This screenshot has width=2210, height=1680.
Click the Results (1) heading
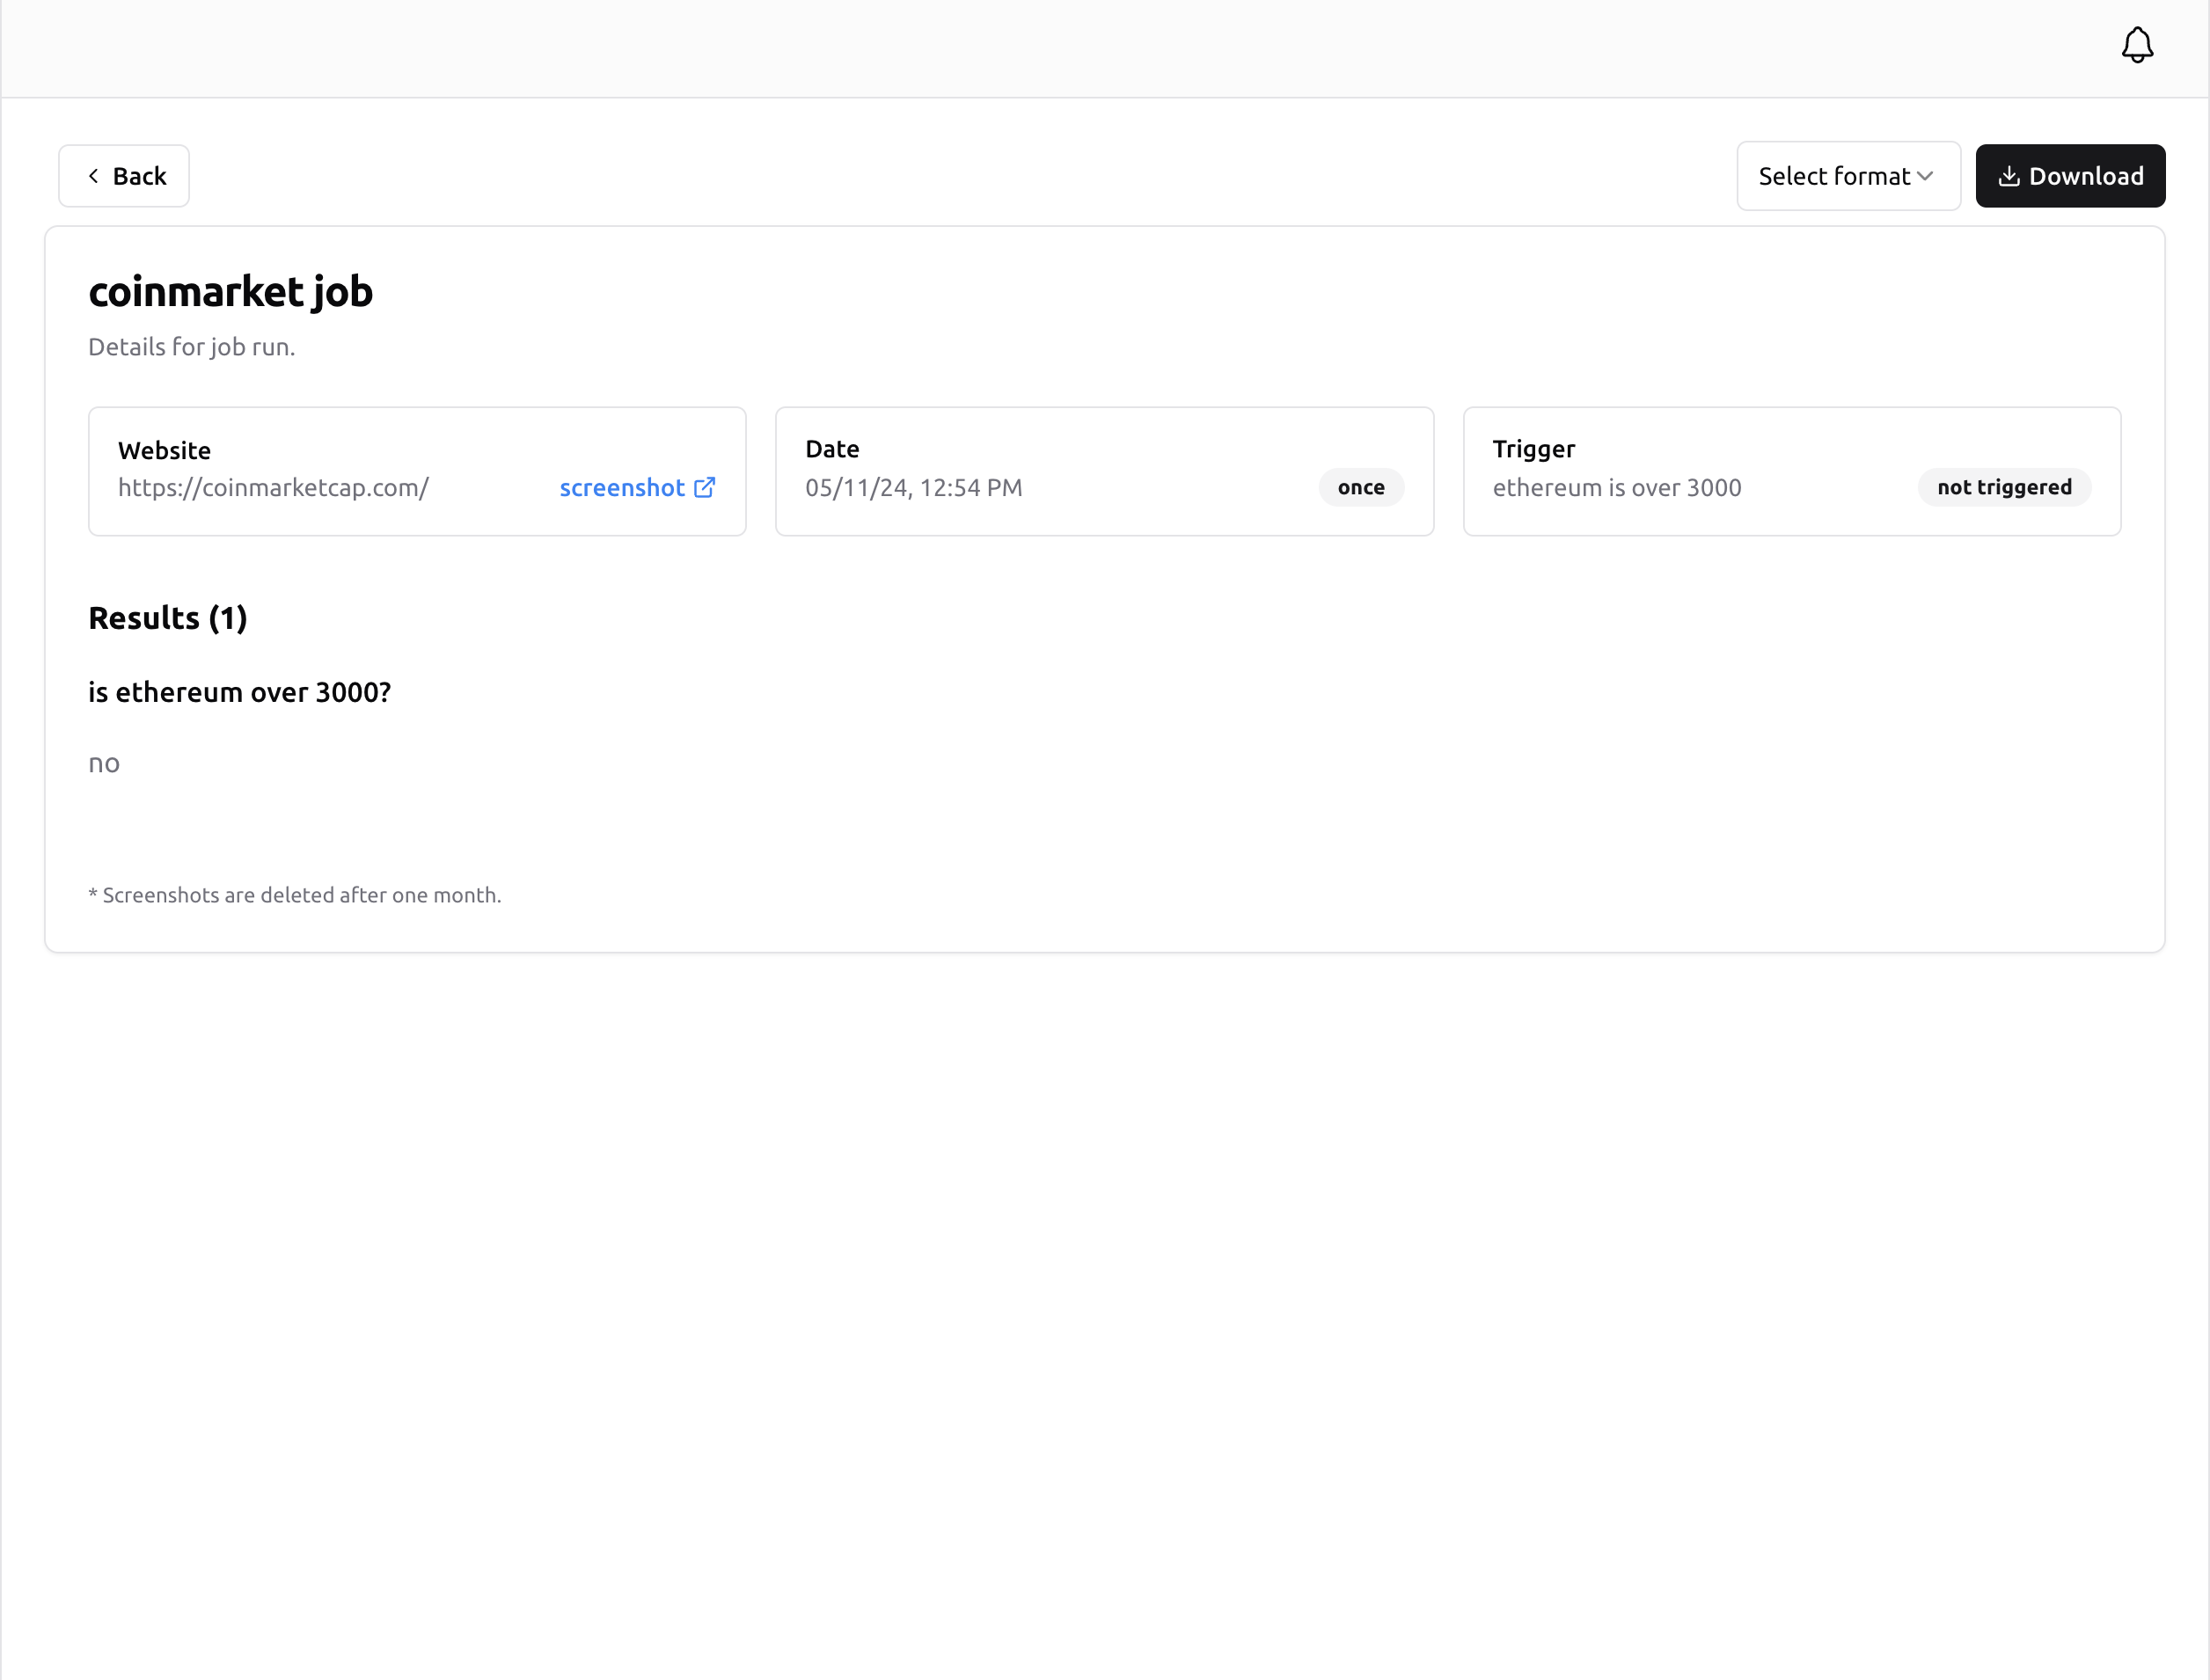(167, 618)
